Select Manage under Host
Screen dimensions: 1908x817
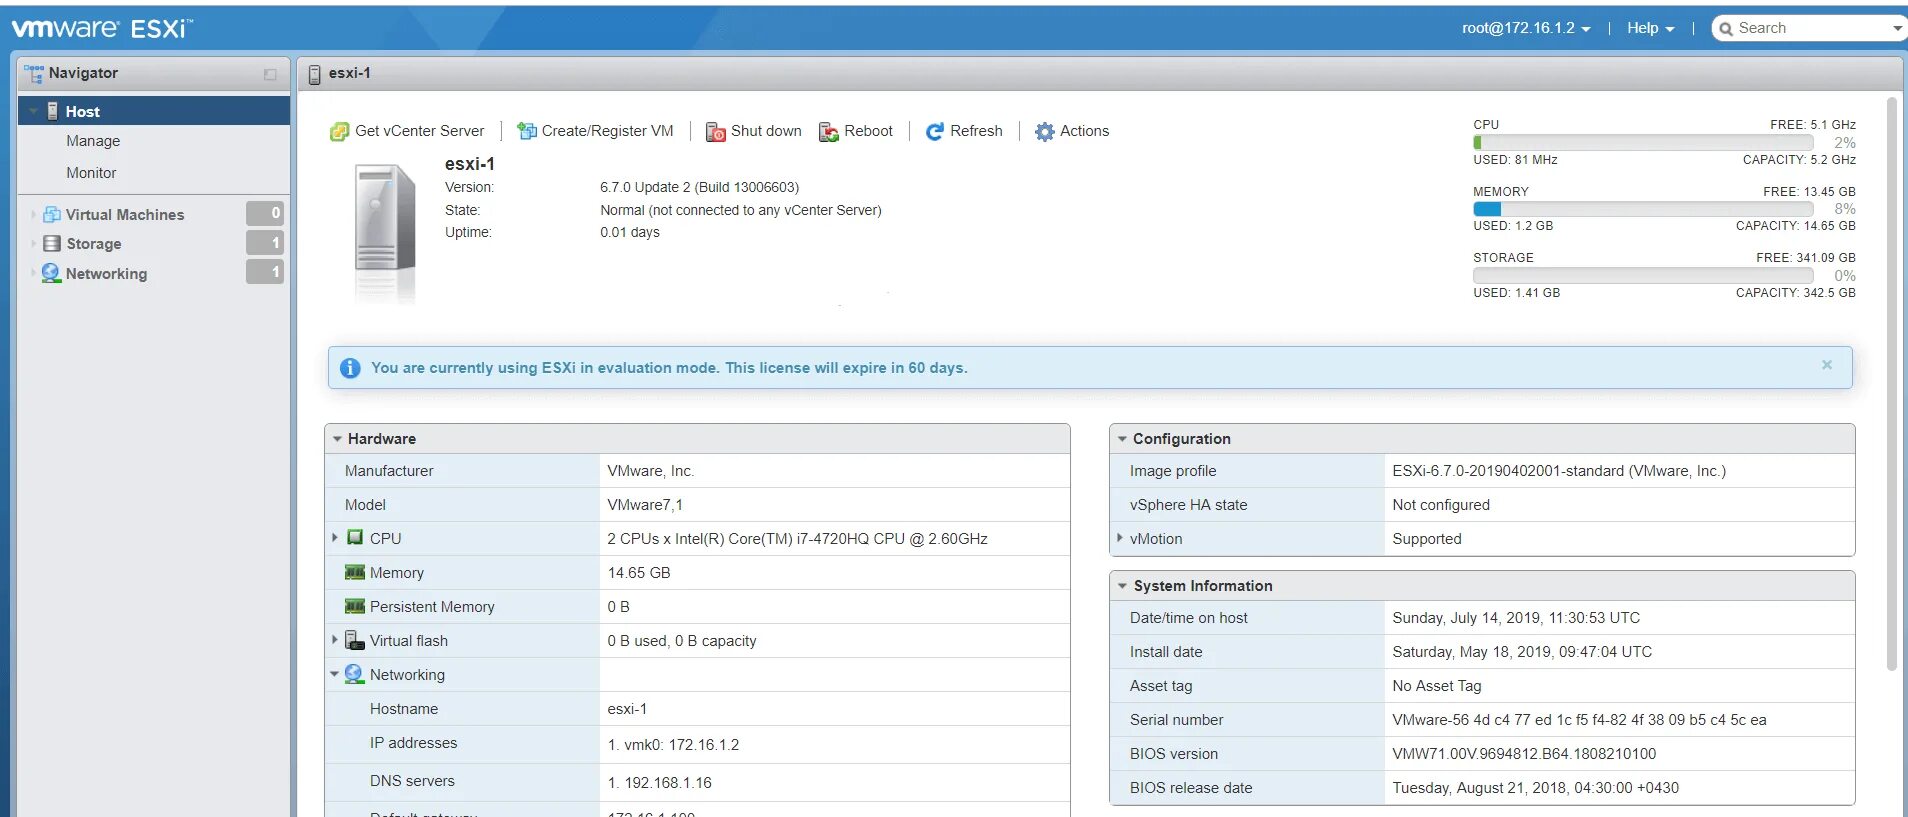[93, 141]
